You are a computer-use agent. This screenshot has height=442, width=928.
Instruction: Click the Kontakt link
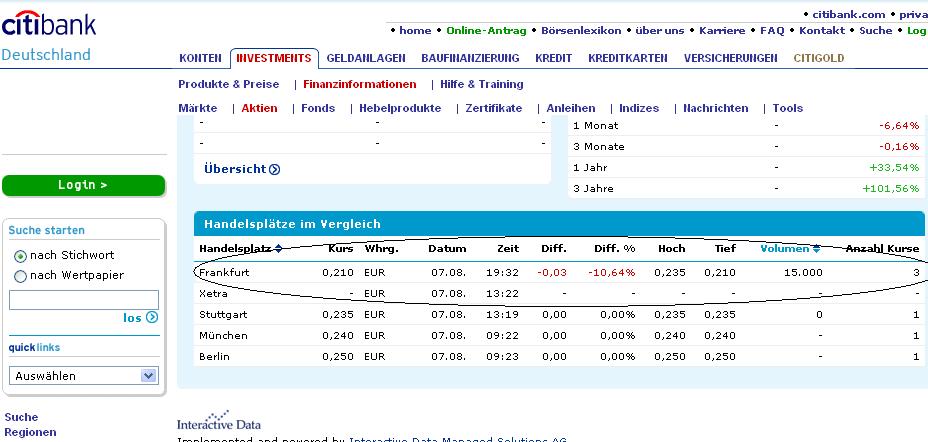pos(822,31)
